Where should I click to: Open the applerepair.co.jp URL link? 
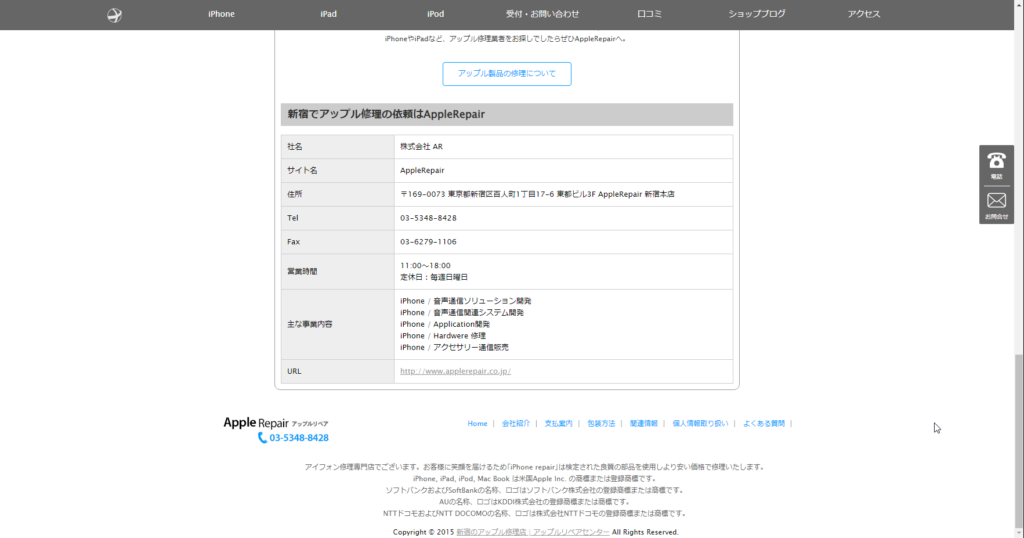pyautogui.click(x=455, y=371)
